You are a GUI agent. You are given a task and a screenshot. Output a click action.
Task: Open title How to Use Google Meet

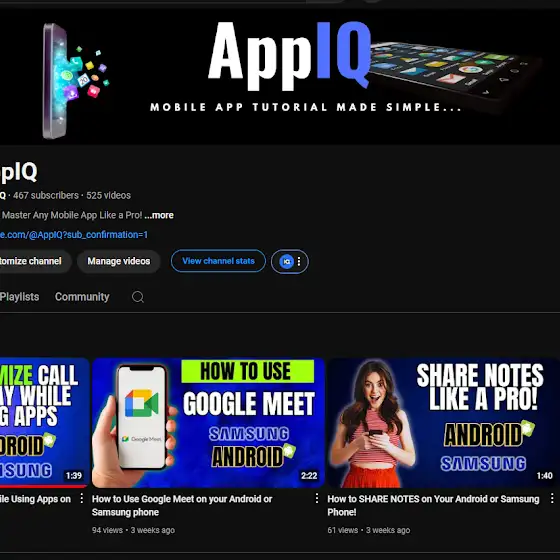pos(182,505)
